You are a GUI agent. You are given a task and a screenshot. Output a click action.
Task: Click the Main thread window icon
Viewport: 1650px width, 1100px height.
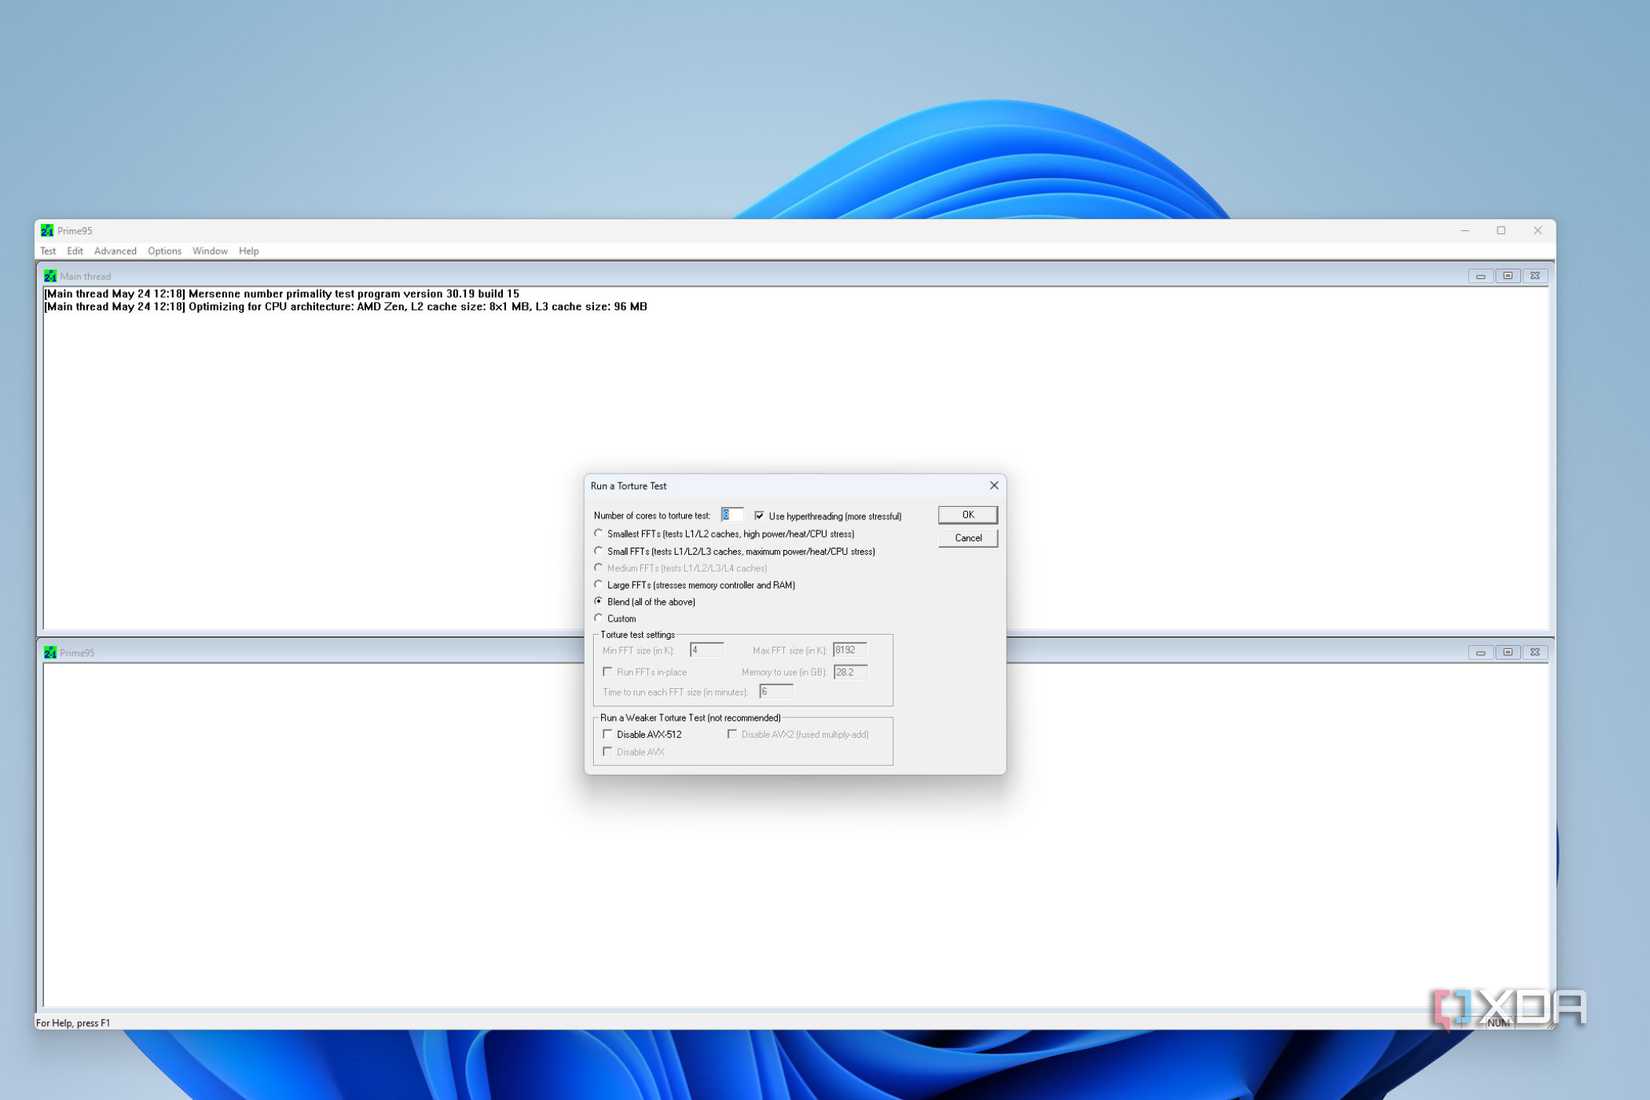[x=50, y=276]
